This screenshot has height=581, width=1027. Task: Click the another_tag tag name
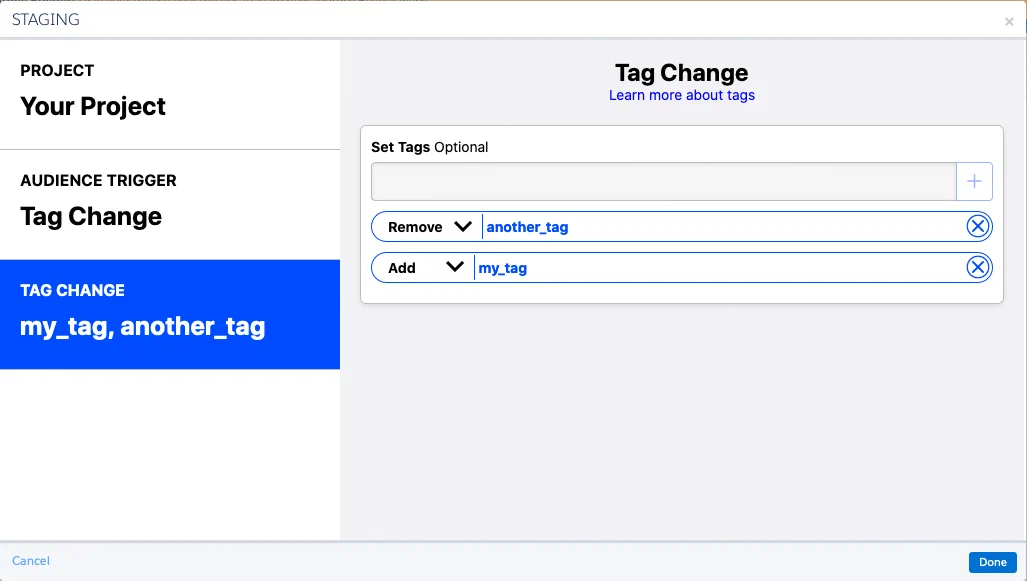(527, 227)
